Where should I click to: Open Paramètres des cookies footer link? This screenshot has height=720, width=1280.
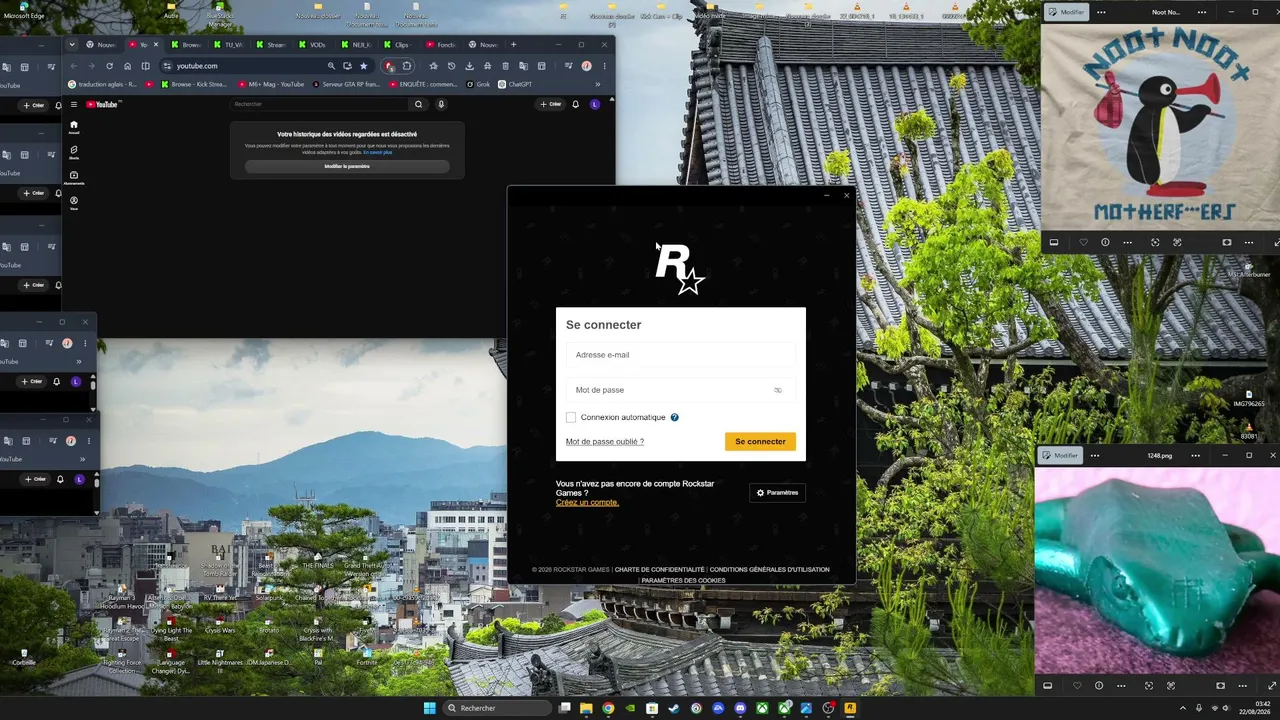(x=683, y=580)
